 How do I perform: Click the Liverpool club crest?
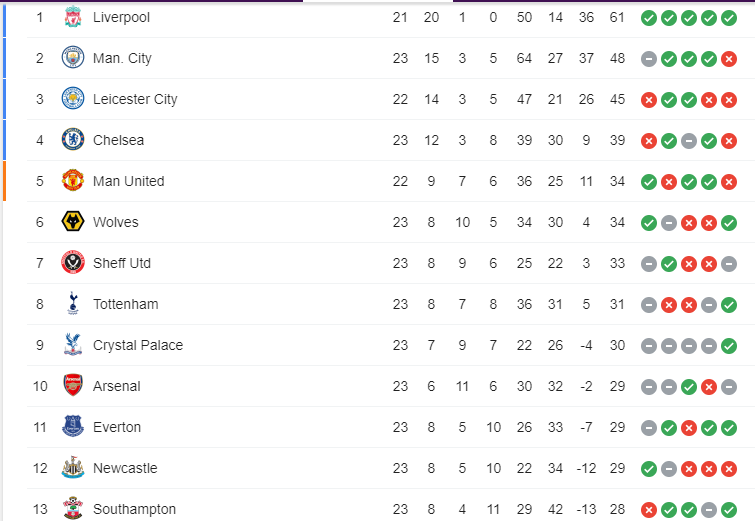(x=72, y=17)
